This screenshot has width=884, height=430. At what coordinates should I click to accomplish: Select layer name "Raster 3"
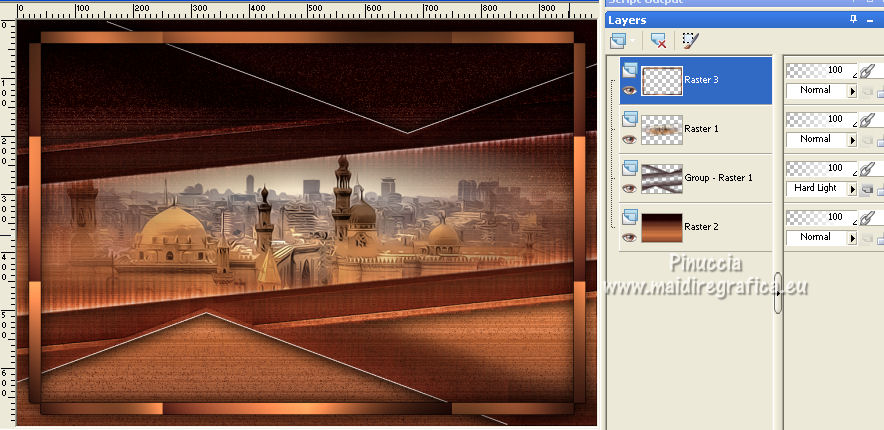click(x=701, y=80)
